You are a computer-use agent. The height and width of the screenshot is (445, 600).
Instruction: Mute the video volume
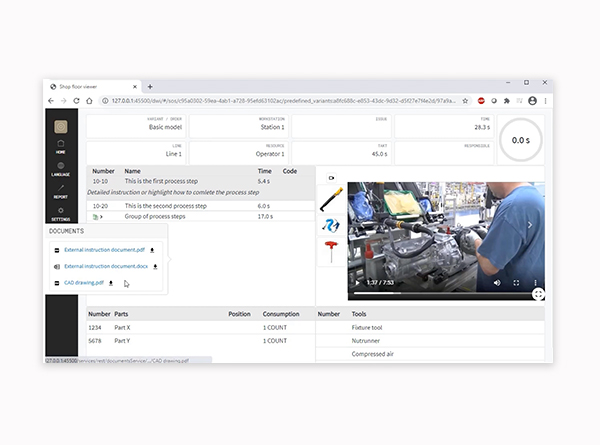pyautogui.click(x=496, y=283)
